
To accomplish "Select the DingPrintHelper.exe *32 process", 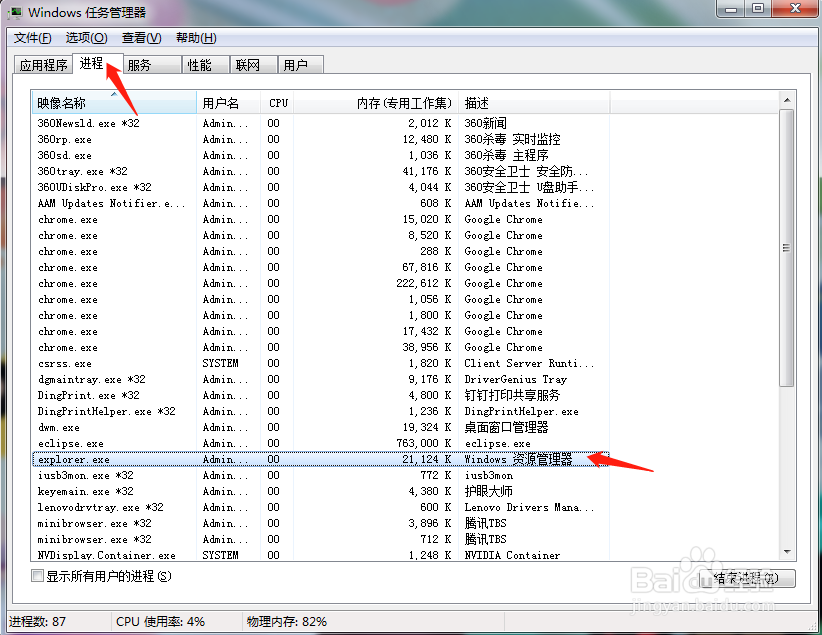I will point(321,411).
